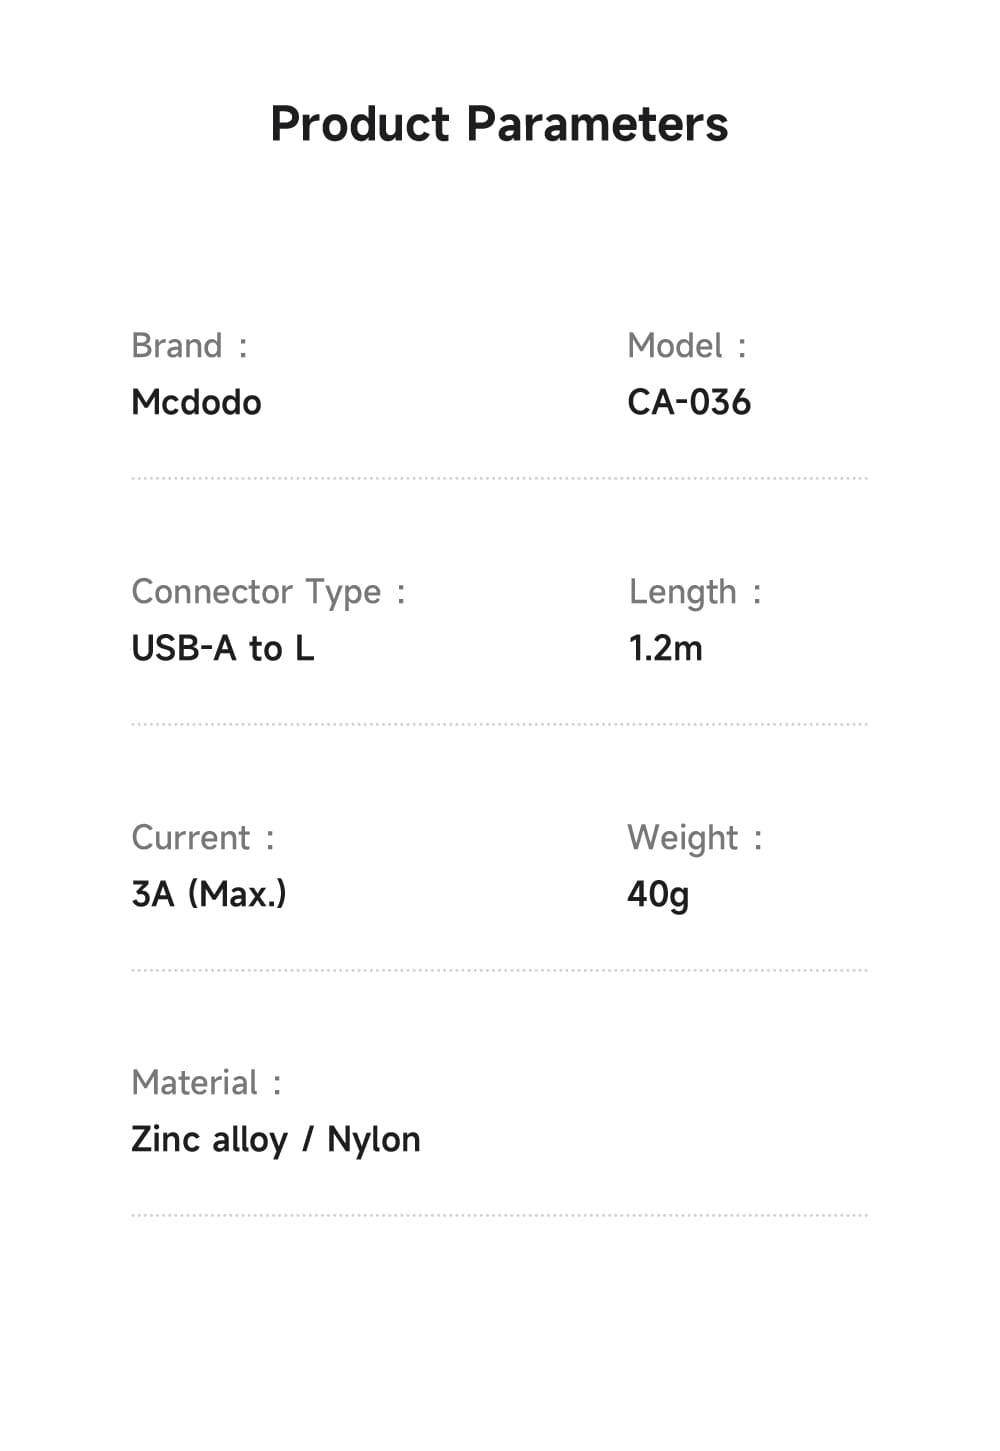Click the CA-036 model number
Image resolution: width=1000 pixels, height=1451 pixels.
689,402
